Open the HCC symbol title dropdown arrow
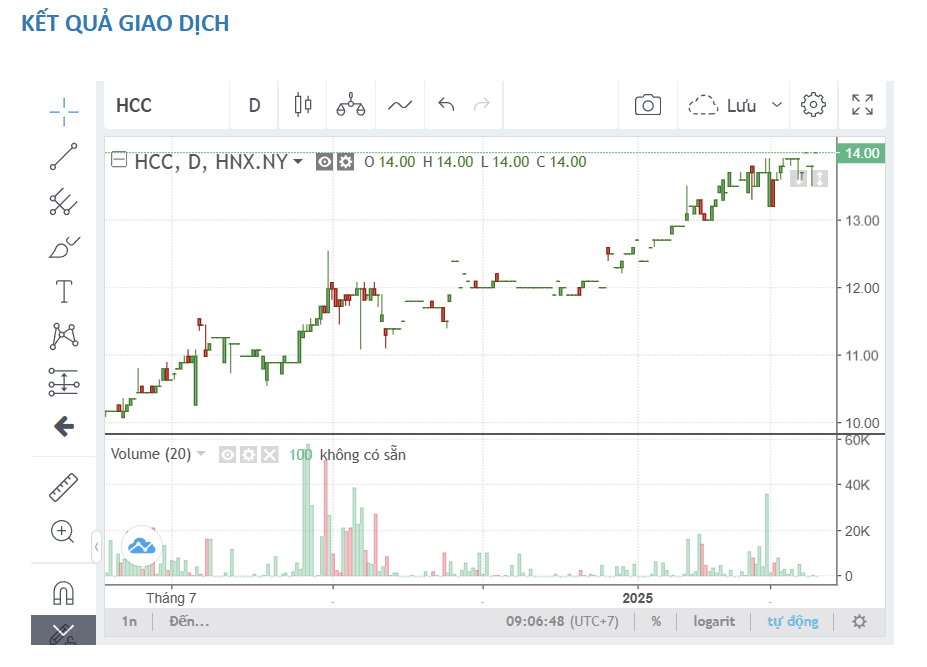This screenshot has width=927, height=667. click(298, 162)
